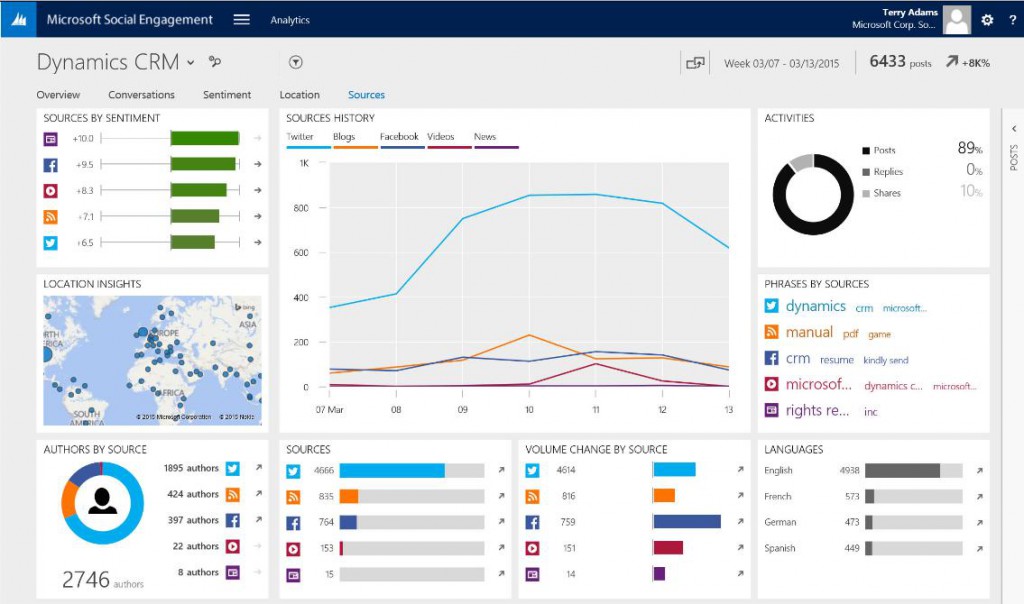Select the Twitter icon in Sources by Sentiment

(x=49, y=241)
